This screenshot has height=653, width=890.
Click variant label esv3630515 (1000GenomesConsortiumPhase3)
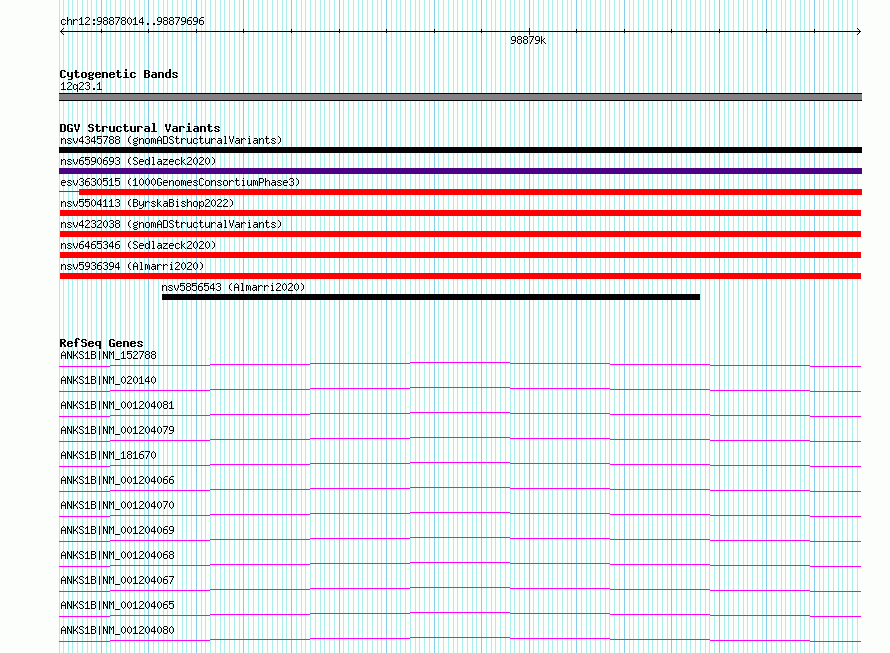(180, 182)
